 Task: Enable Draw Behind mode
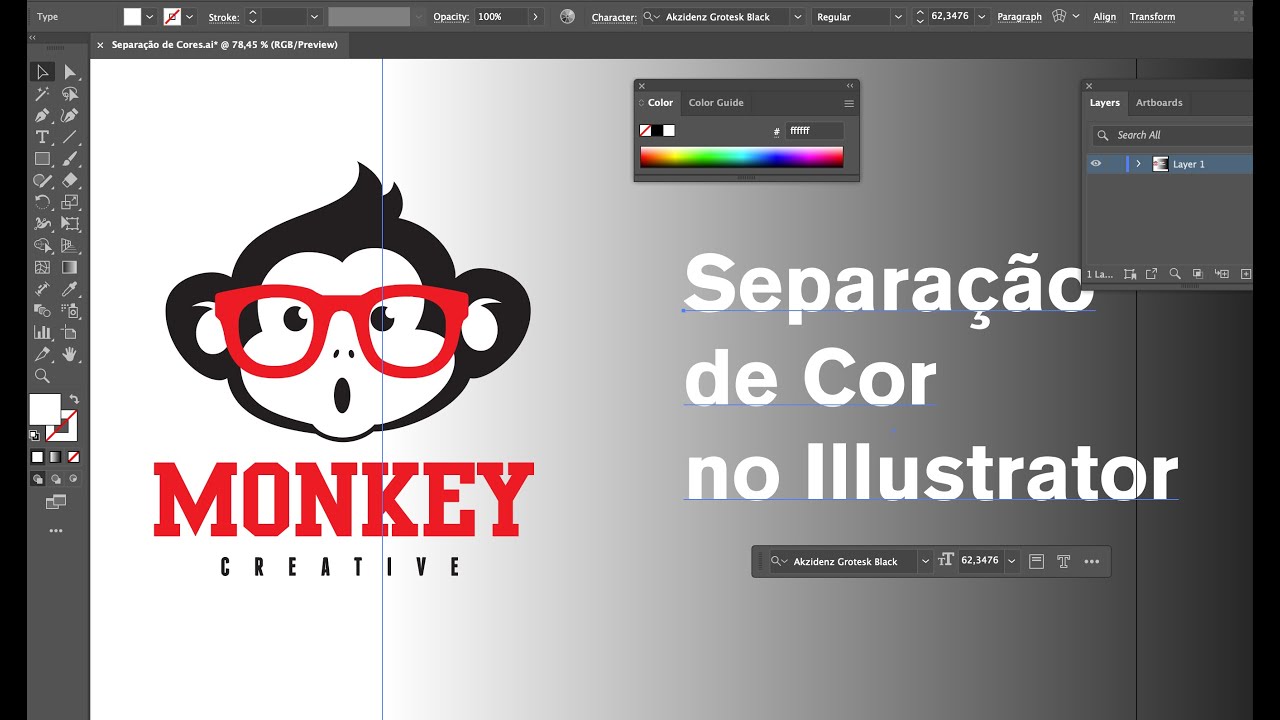tap(55, 479)
